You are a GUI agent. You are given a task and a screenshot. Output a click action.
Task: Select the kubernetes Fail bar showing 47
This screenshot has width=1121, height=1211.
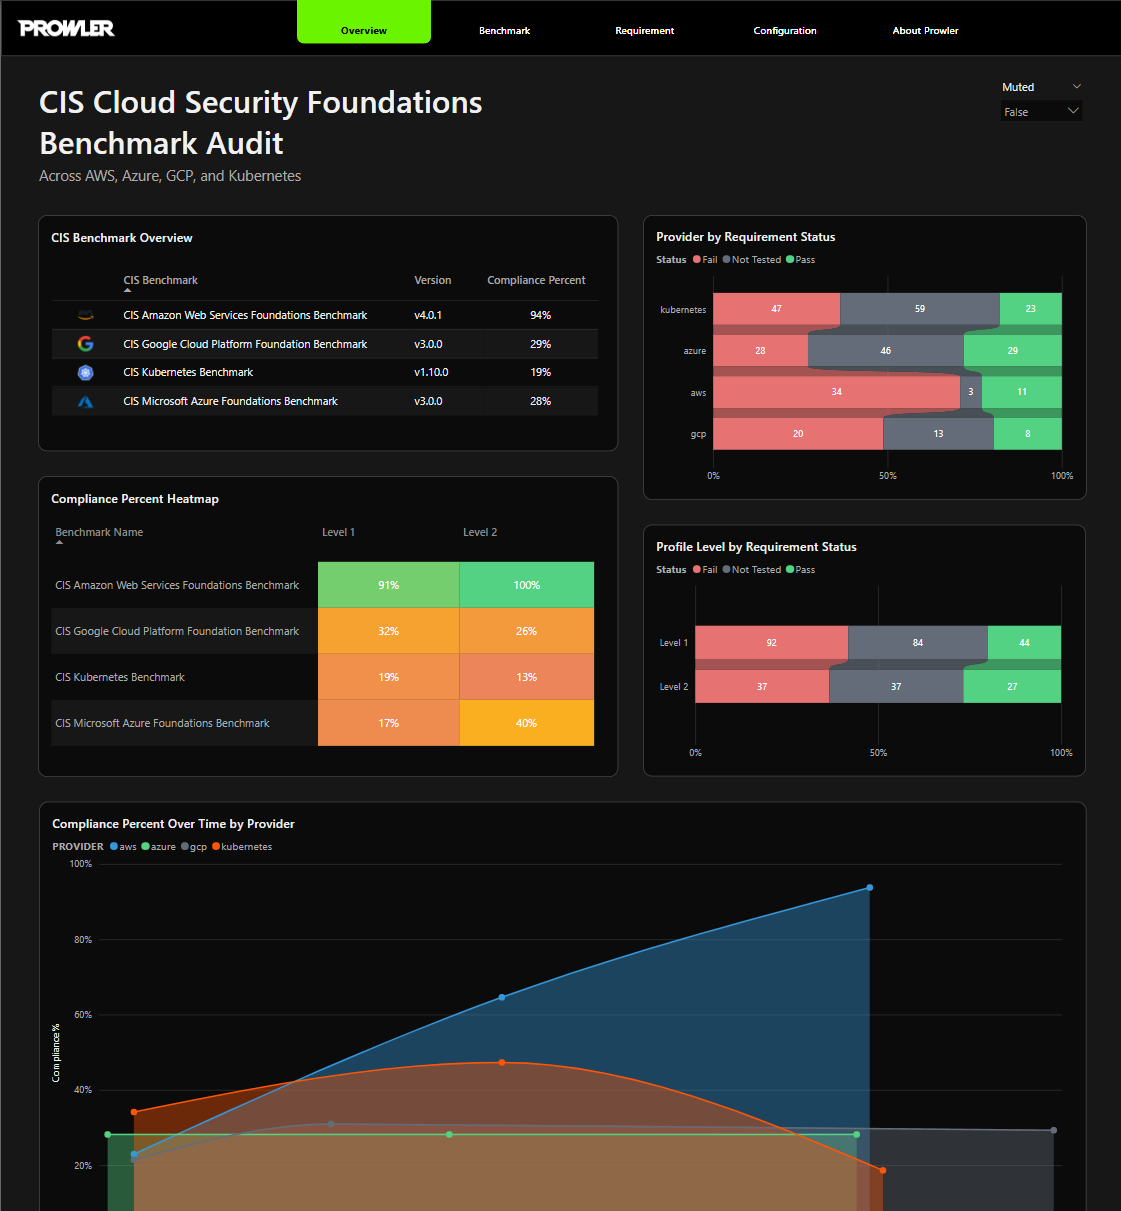[x=777, y=309]
